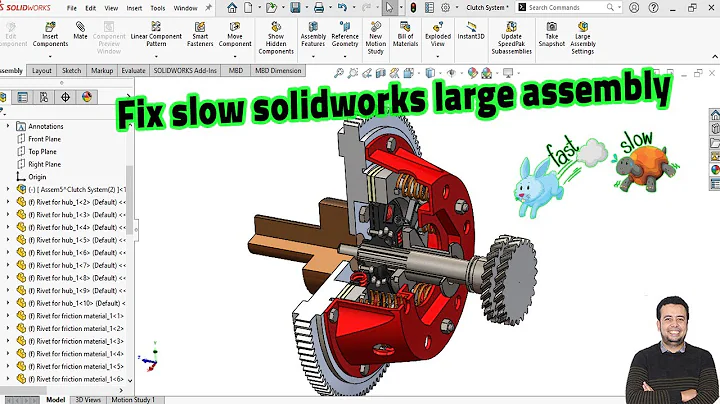Click the New document icon
The width and height of the screenshot is (720, 404).
click(248, 7)
